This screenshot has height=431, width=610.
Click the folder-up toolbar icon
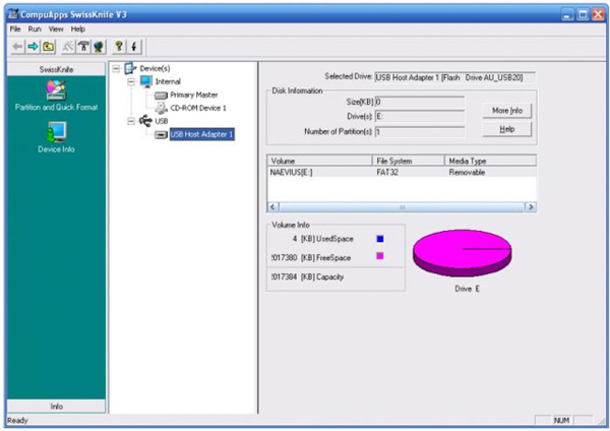coord(49,47)
